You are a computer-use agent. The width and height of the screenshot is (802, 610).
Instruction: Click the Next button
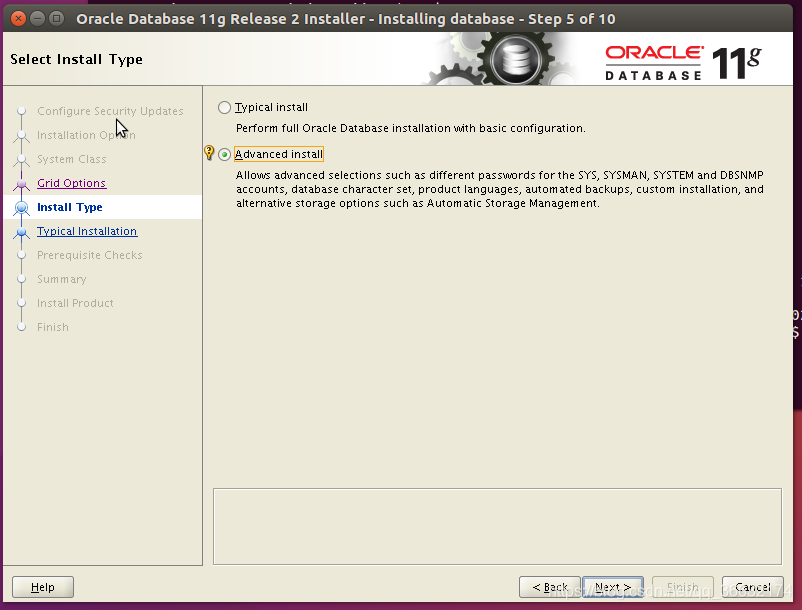point(613,587)
